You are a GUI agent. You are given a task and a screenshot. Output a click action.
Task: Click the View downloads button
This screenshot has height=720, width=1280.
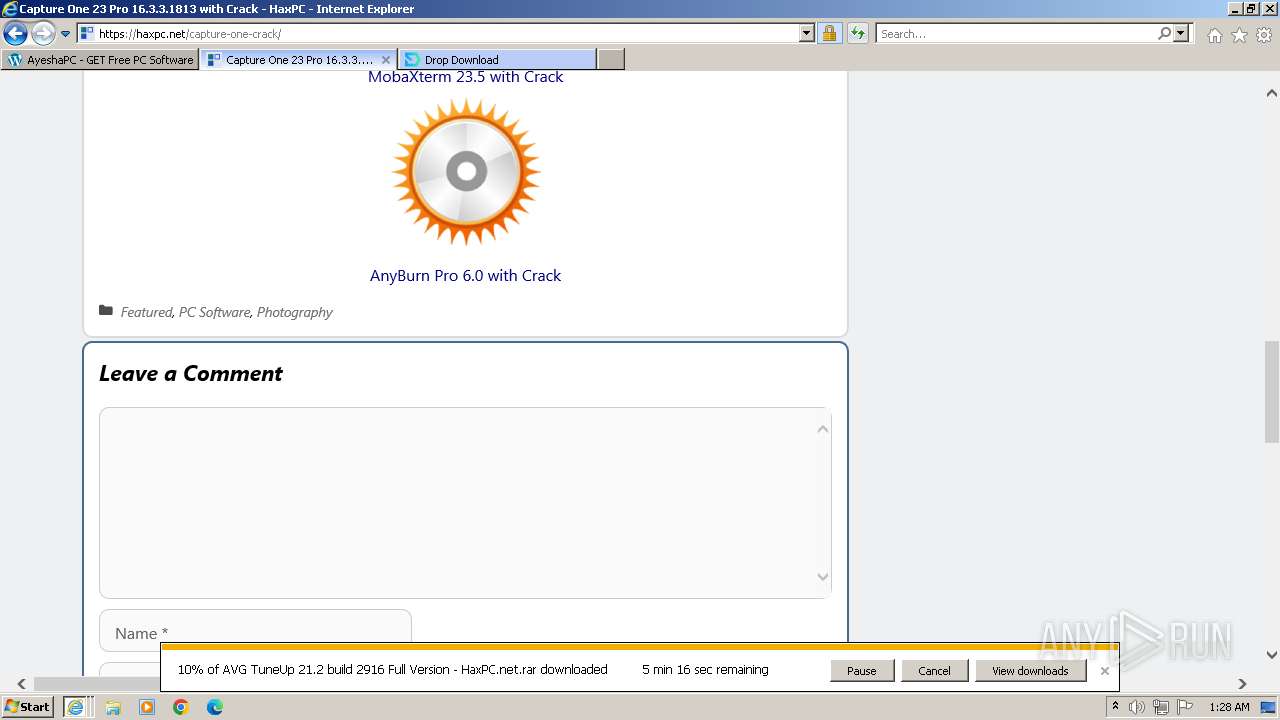(1030, 671)
